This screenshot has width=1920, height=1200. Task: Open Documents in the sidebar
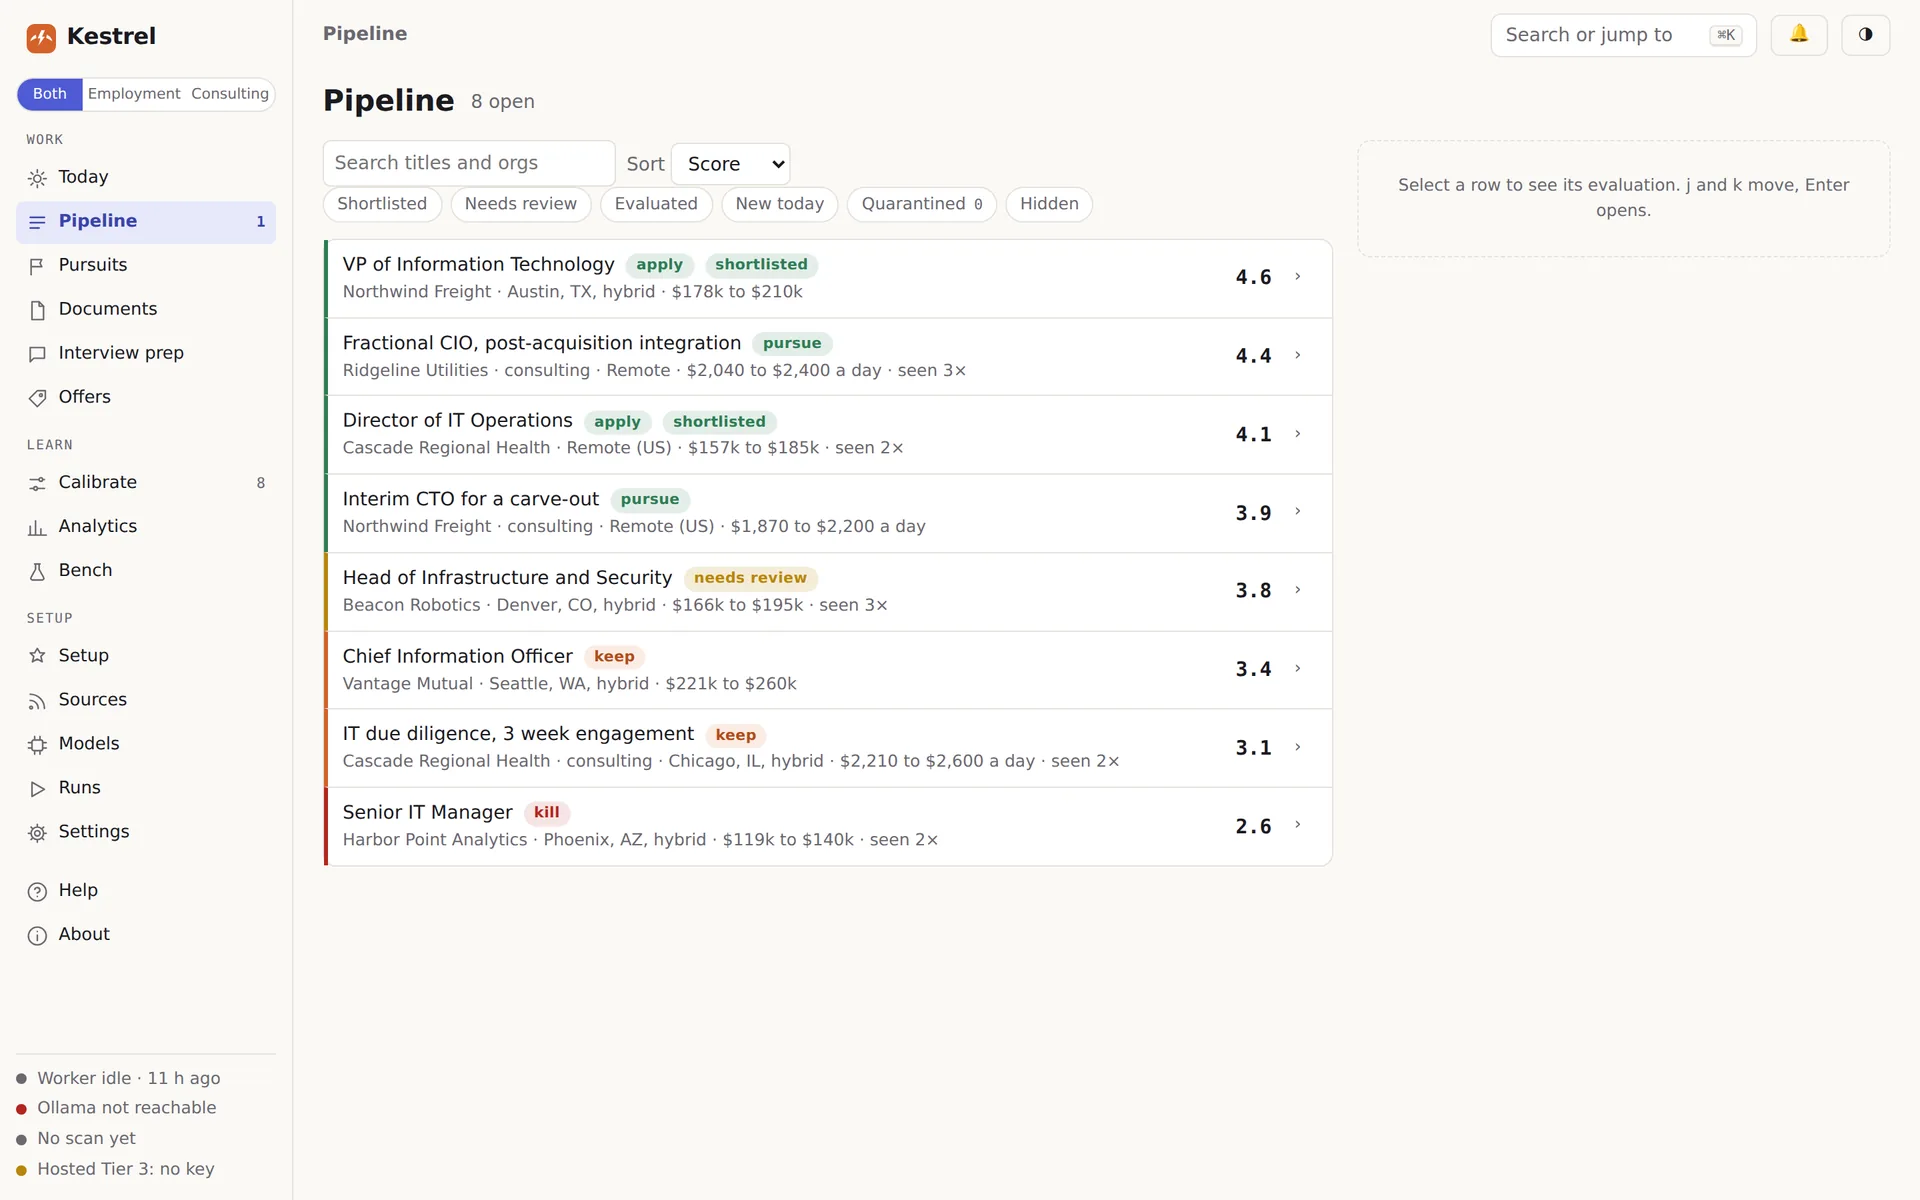pos(146,310)
